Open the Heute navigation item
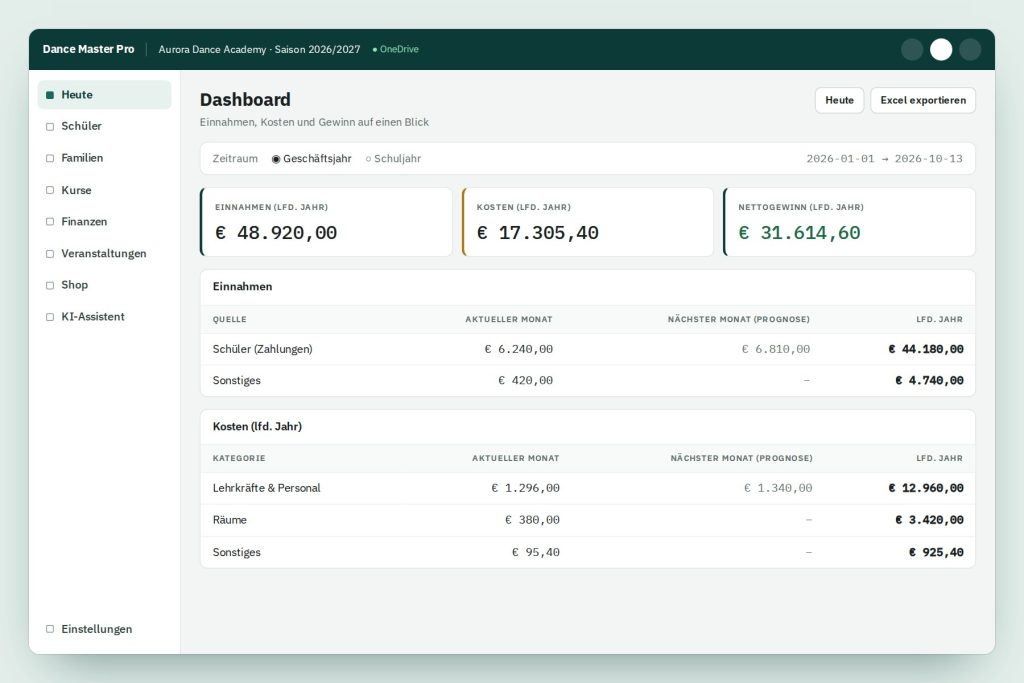Image resolution: width=1024 pixels, height=683 pixels. pos(104,95)
